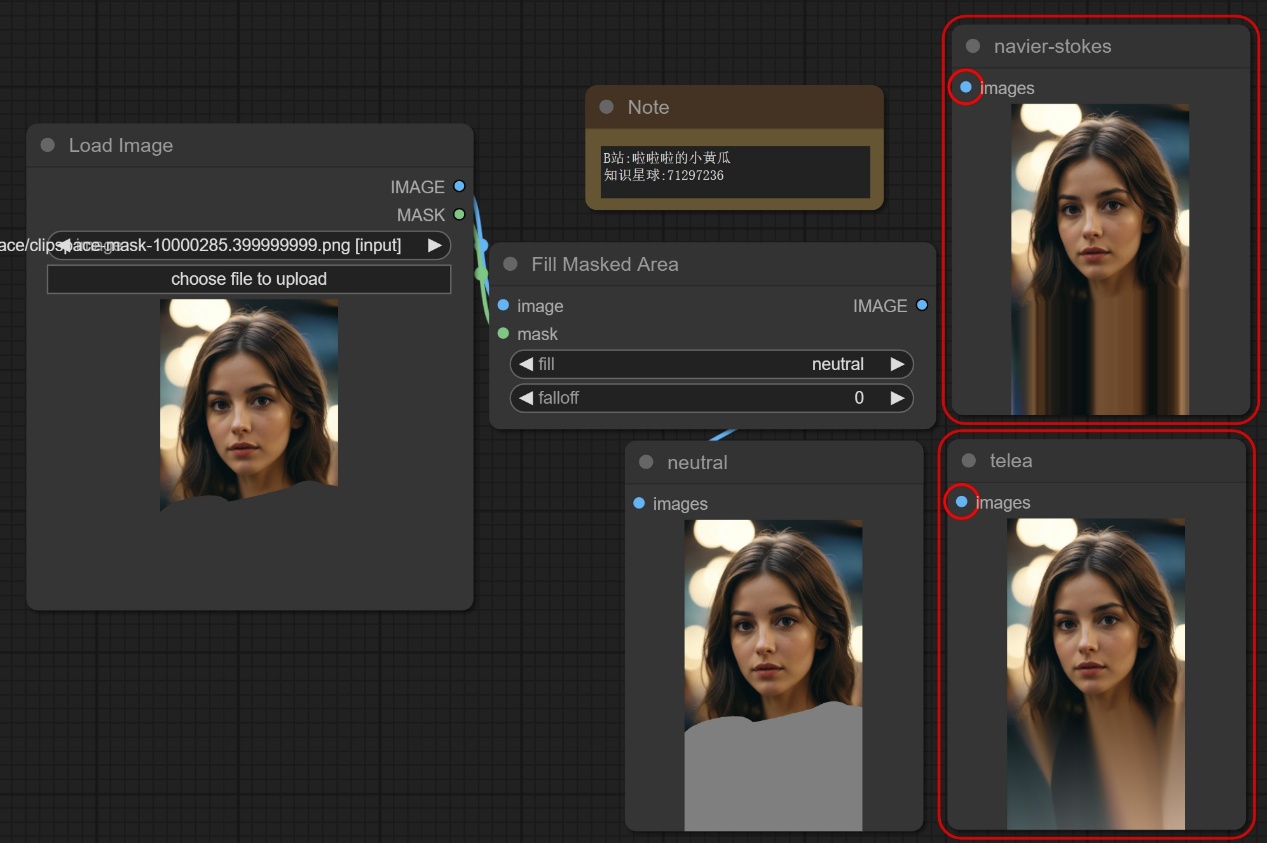
Task: Click the Note text area
Action: tap(734, 172)
